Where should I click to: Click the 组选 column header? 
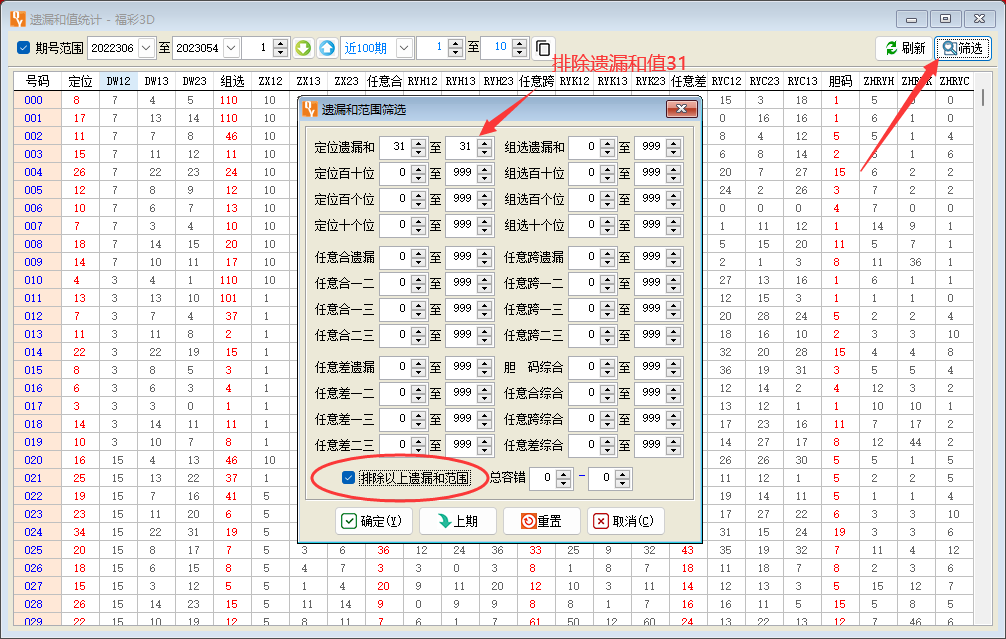coord(232,81)
